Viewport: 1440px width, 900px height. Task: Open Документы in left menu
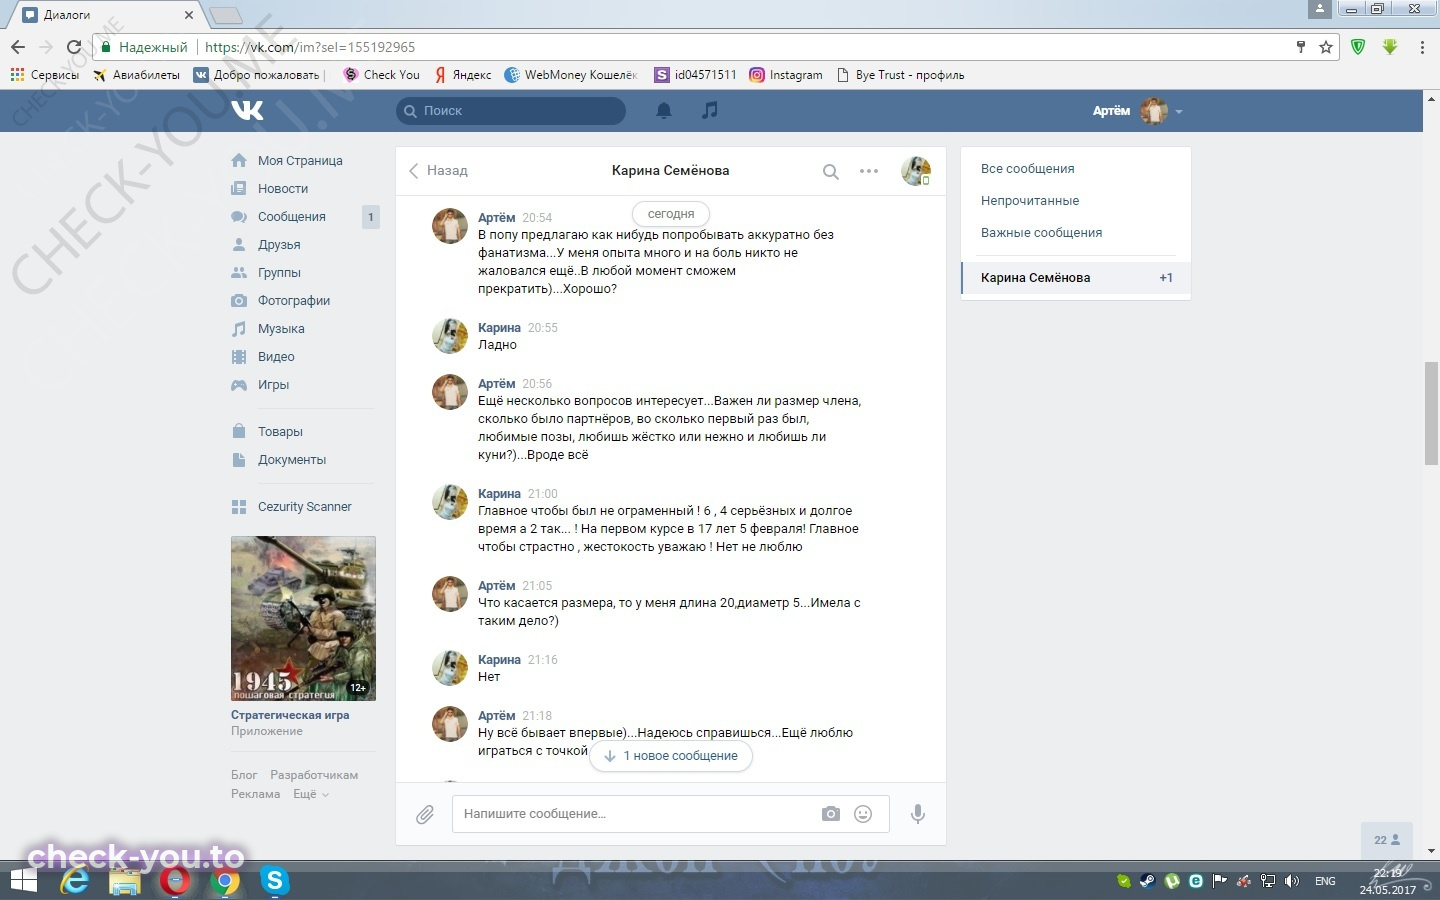292,460
